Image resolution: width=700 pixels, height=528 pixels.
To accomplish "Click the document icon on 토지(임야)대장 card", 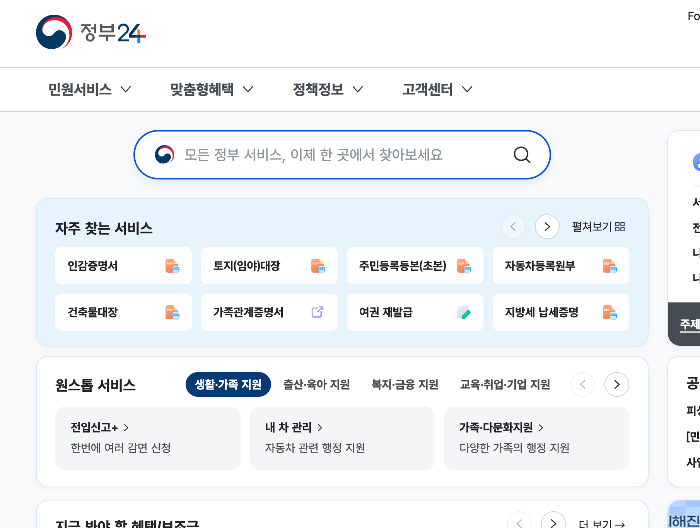I will tap(318, 266).
